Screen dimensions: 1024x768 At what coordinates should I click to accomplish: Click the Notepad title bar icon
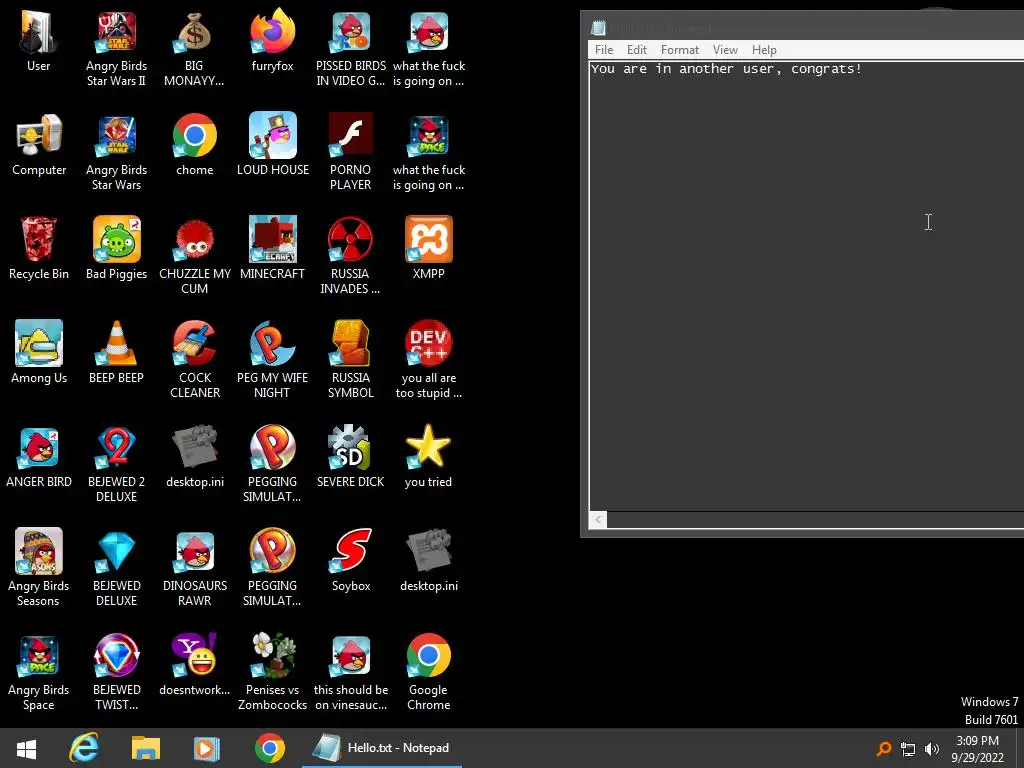598,27
